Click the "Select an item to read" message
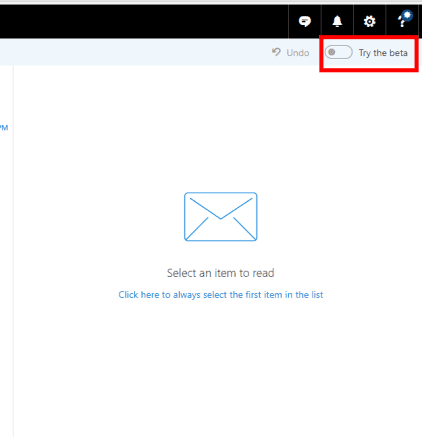 pyautogui.click(x=221, y=273)
